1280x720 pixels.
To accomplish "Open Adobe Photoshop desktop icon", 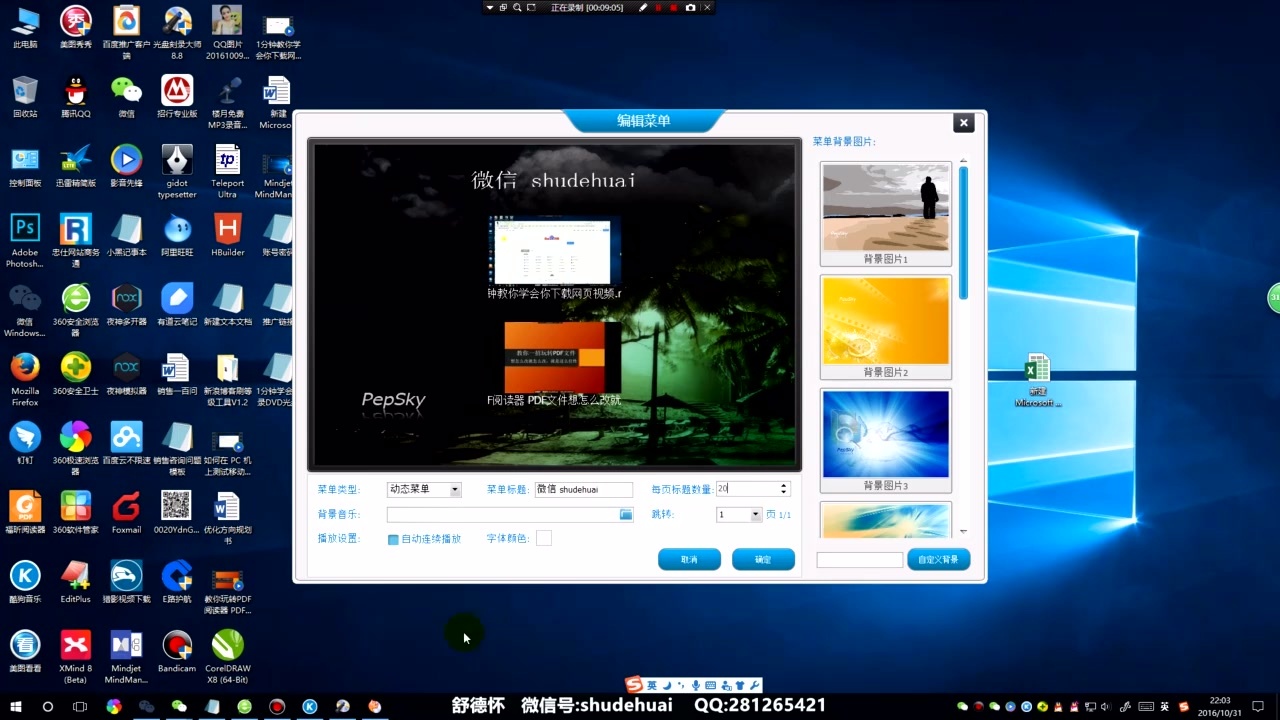I will (x=25, y=240).
